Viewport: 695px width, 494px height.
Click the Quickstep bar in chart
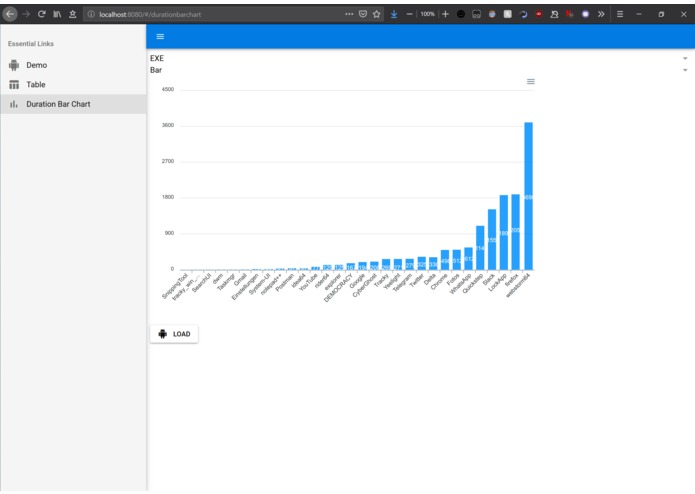[480, 248]
